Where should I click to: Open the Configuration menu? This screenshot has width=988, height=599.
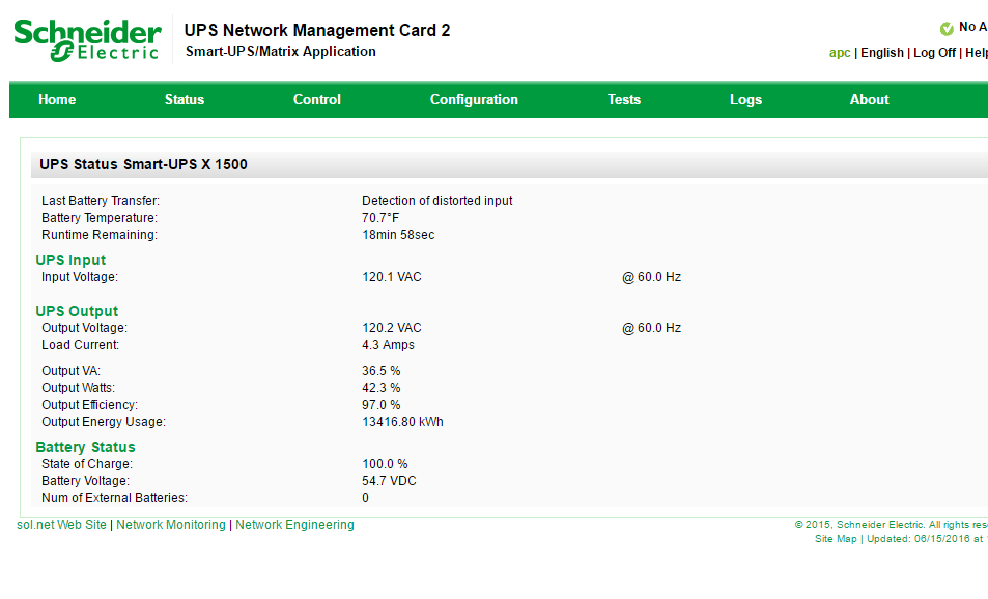(x=474, y=100)
